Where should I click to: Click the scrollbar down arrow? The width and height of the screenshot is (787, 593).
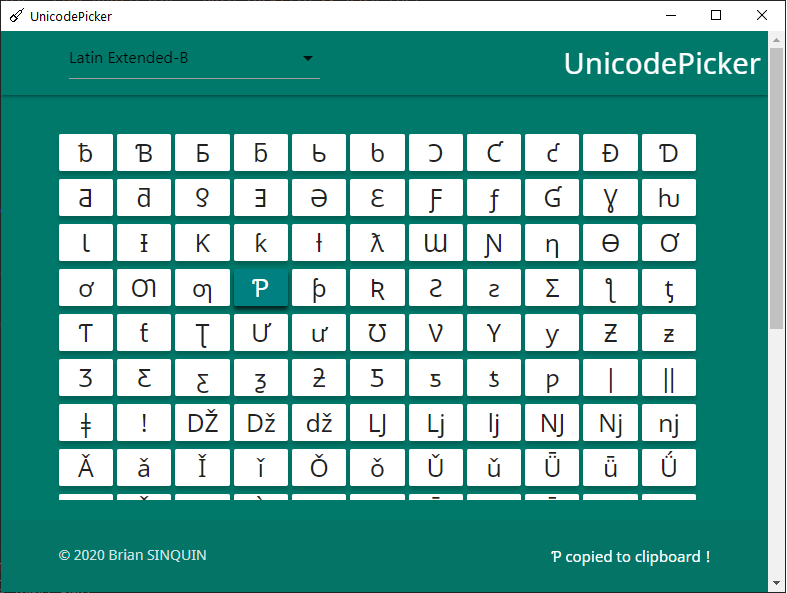point(777,583)
